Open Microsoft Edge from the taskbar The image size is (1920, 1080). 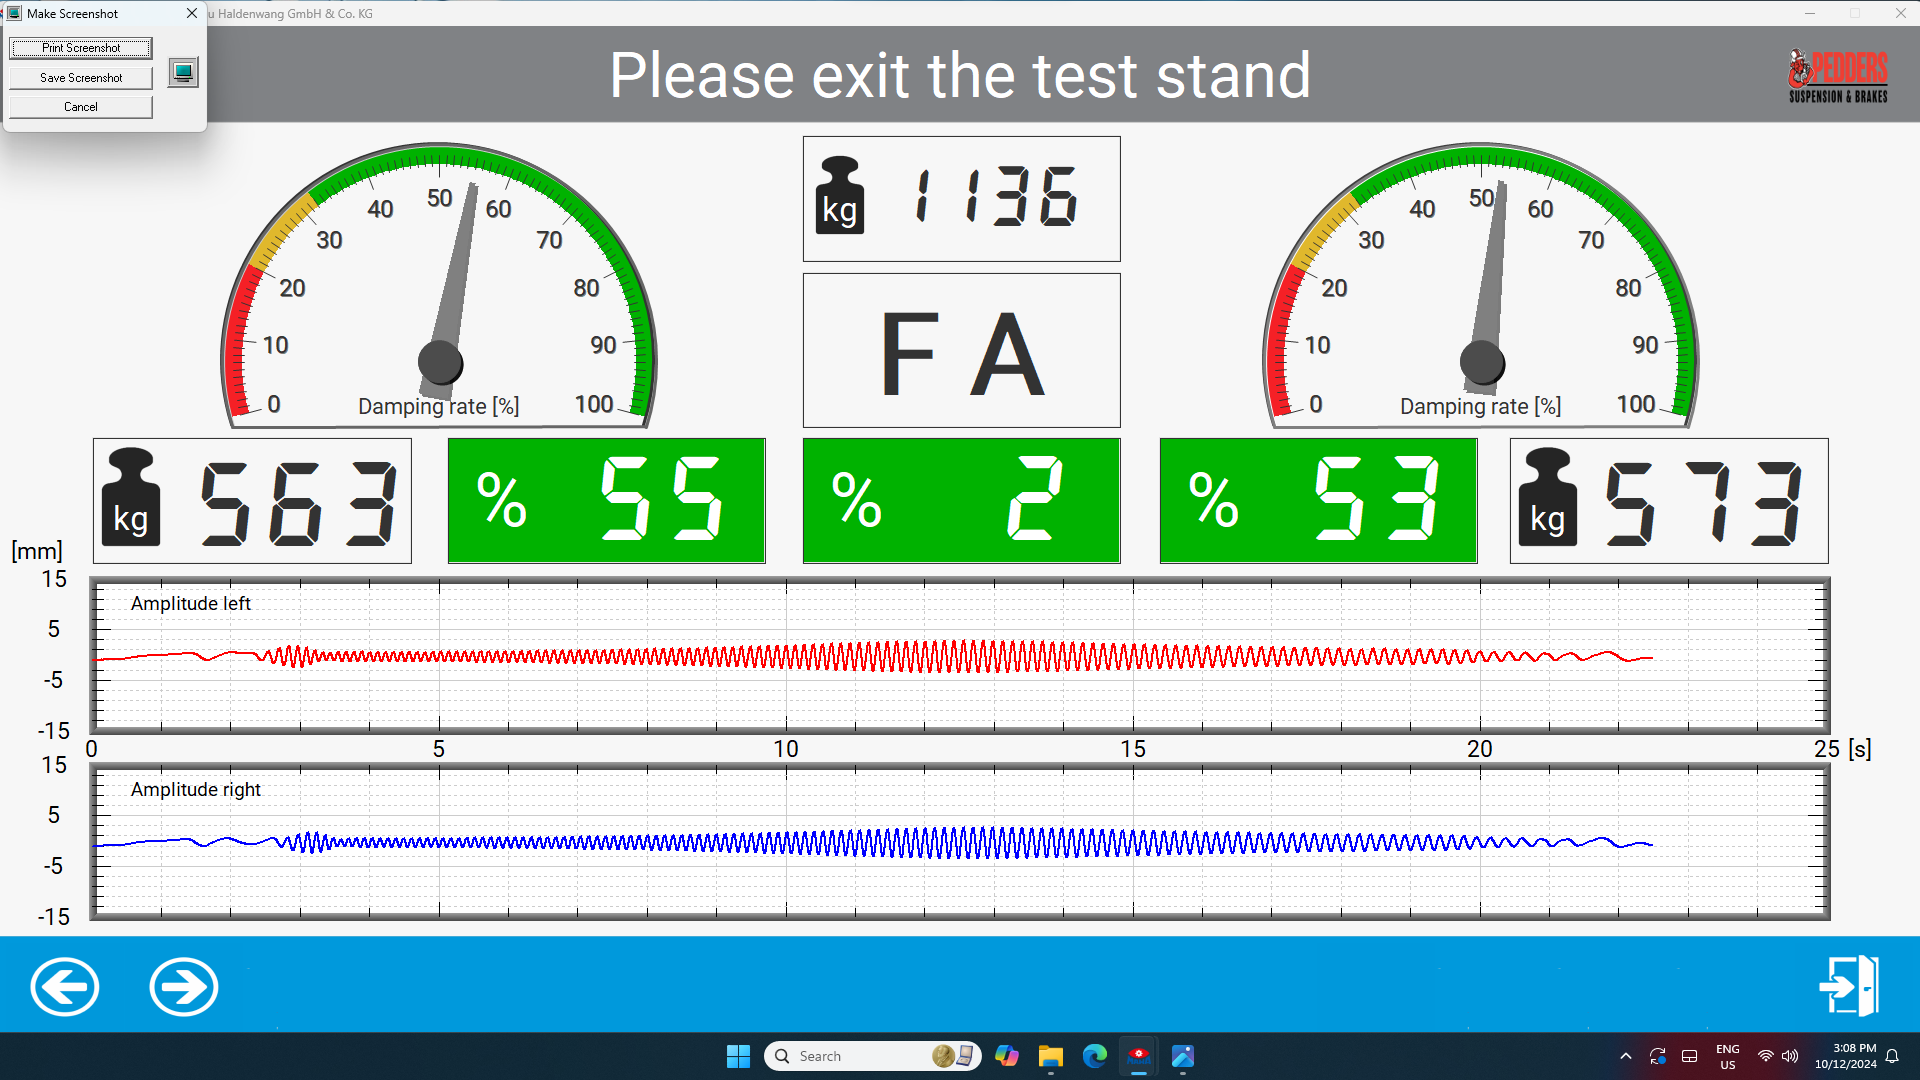coord(1095,1056)
